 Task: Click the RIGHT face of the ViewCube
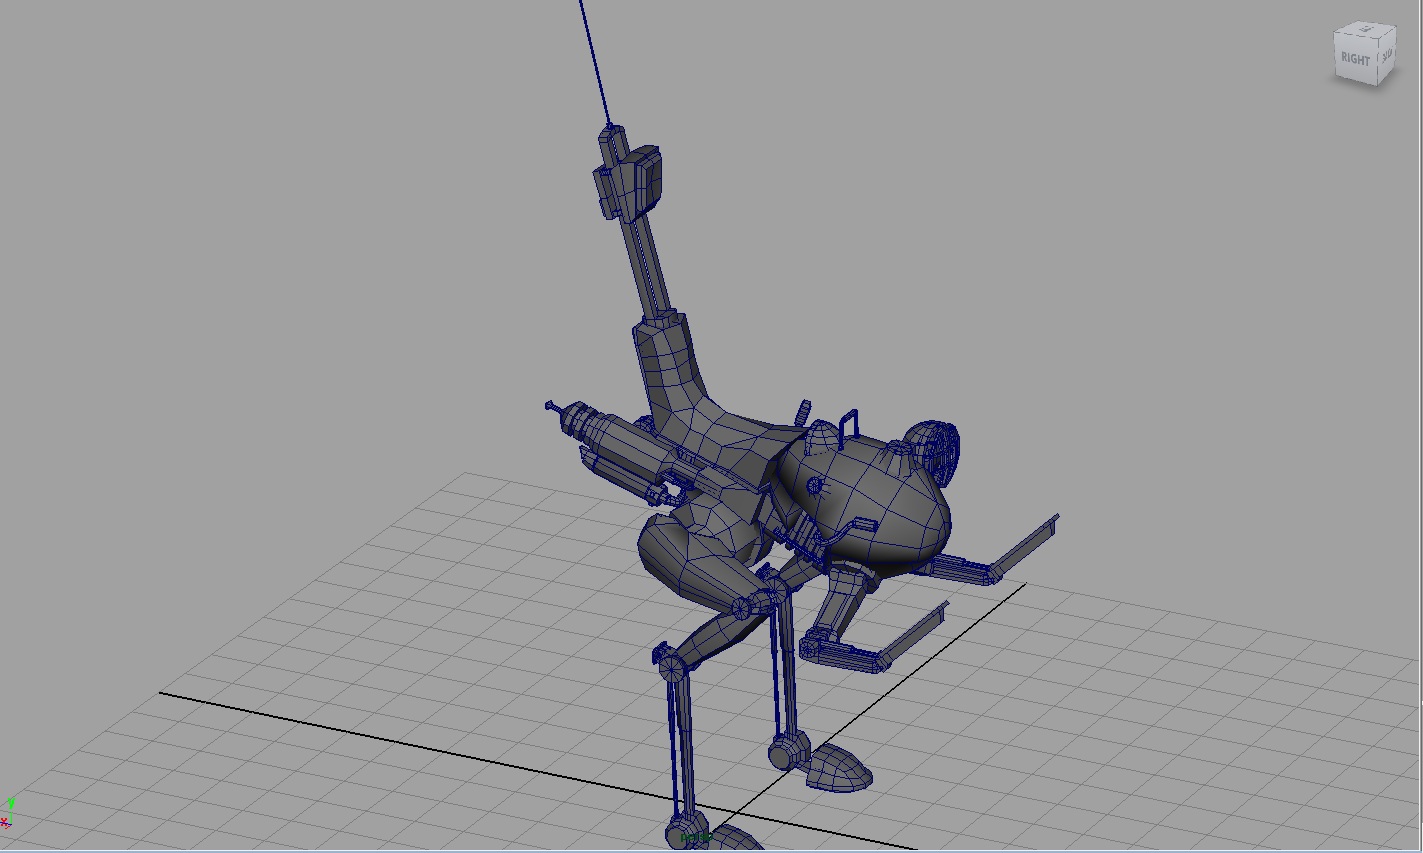click(1355, 60)
